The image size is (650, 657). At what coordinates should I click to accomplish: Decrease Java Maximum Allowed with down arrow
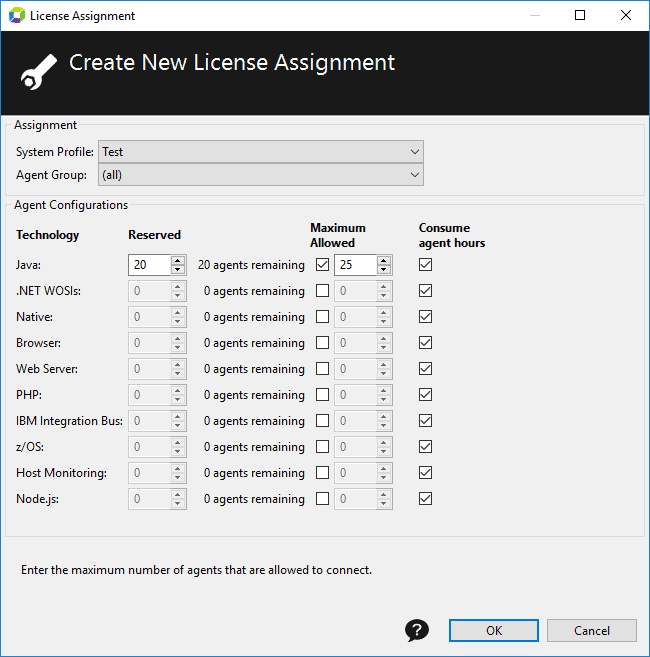(x=383, y=270)
